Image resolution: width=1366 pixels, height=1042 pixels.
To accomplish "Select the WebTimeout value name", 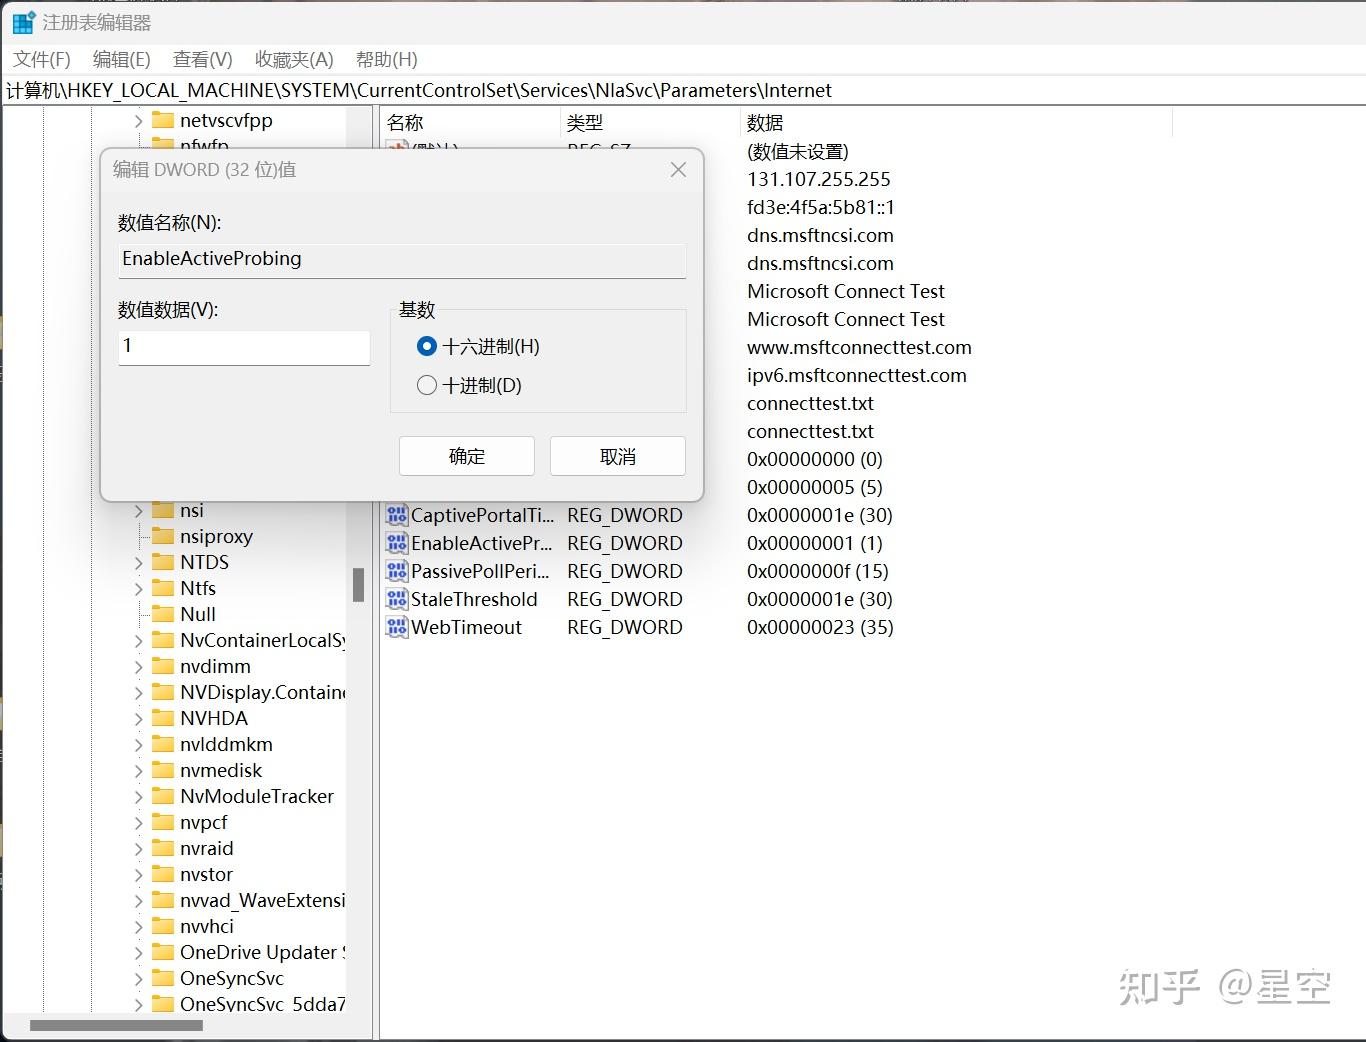I will pyautogui.click(x=467, y=627).
